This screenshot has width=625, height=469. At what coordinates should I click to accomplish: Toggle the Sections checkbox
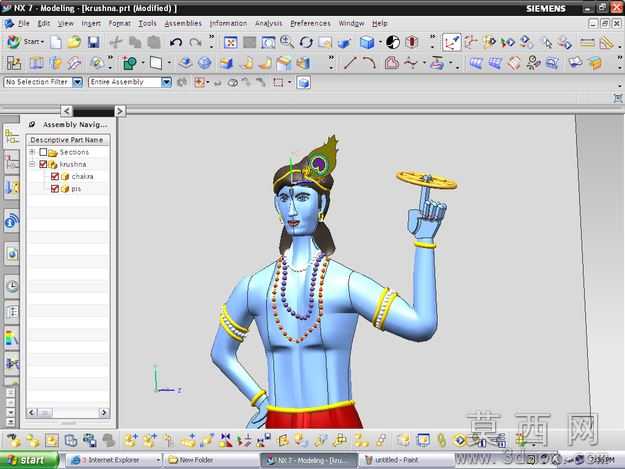tap(43, 152)
